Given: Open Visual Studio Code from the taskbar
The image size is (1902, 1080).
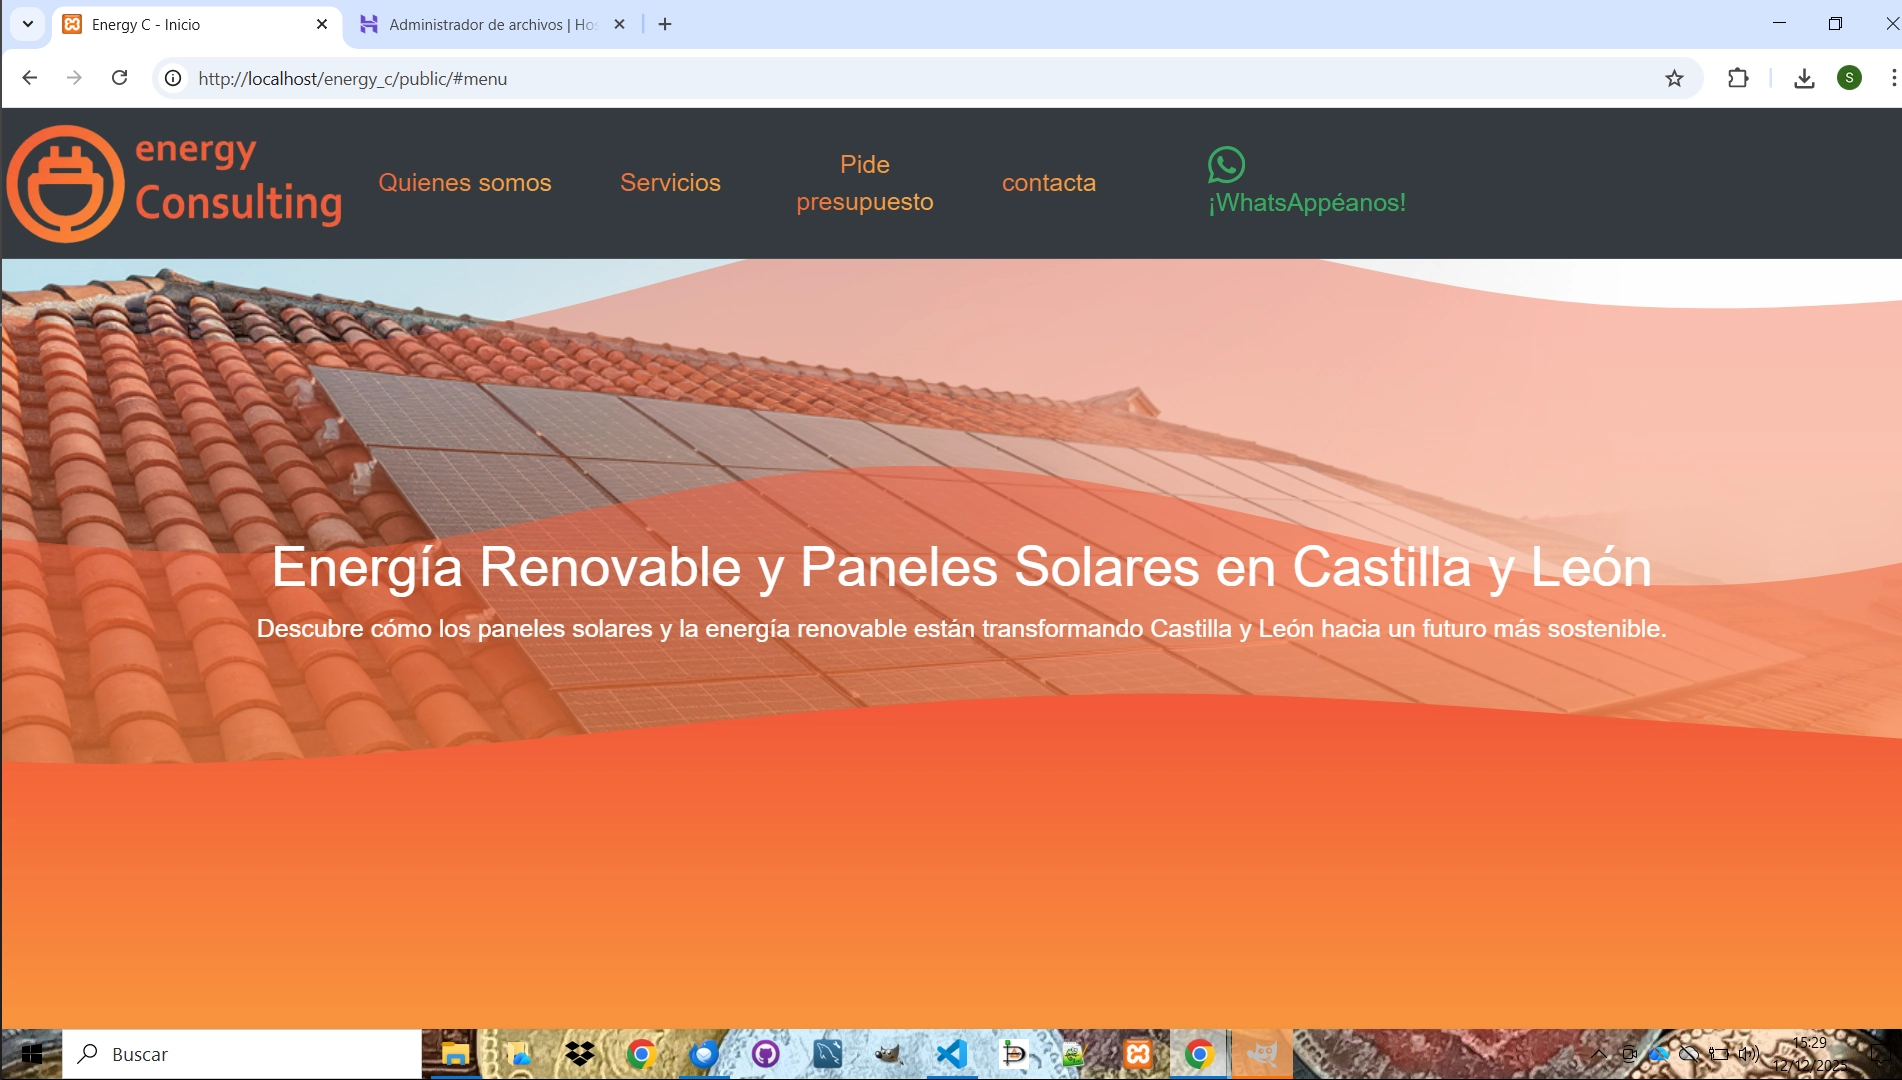Looking at the screenshot, I should click(951, 1053).
